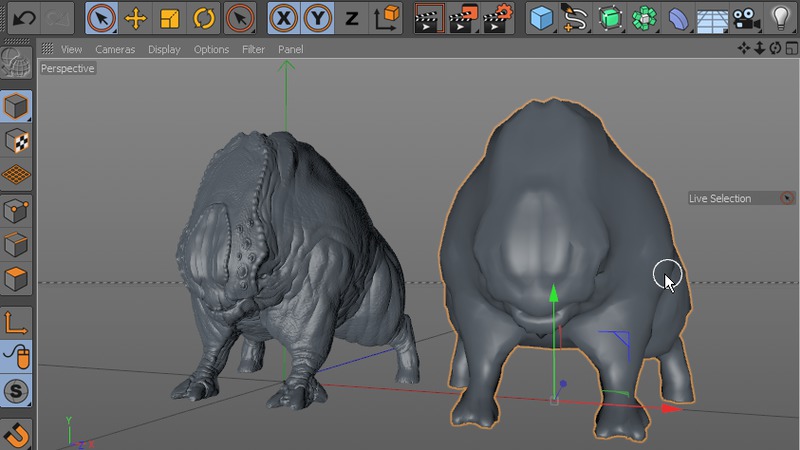The width and height of the screenshot is (800, 450).
Task: Select the Scale tool
Action: (170, 18)
